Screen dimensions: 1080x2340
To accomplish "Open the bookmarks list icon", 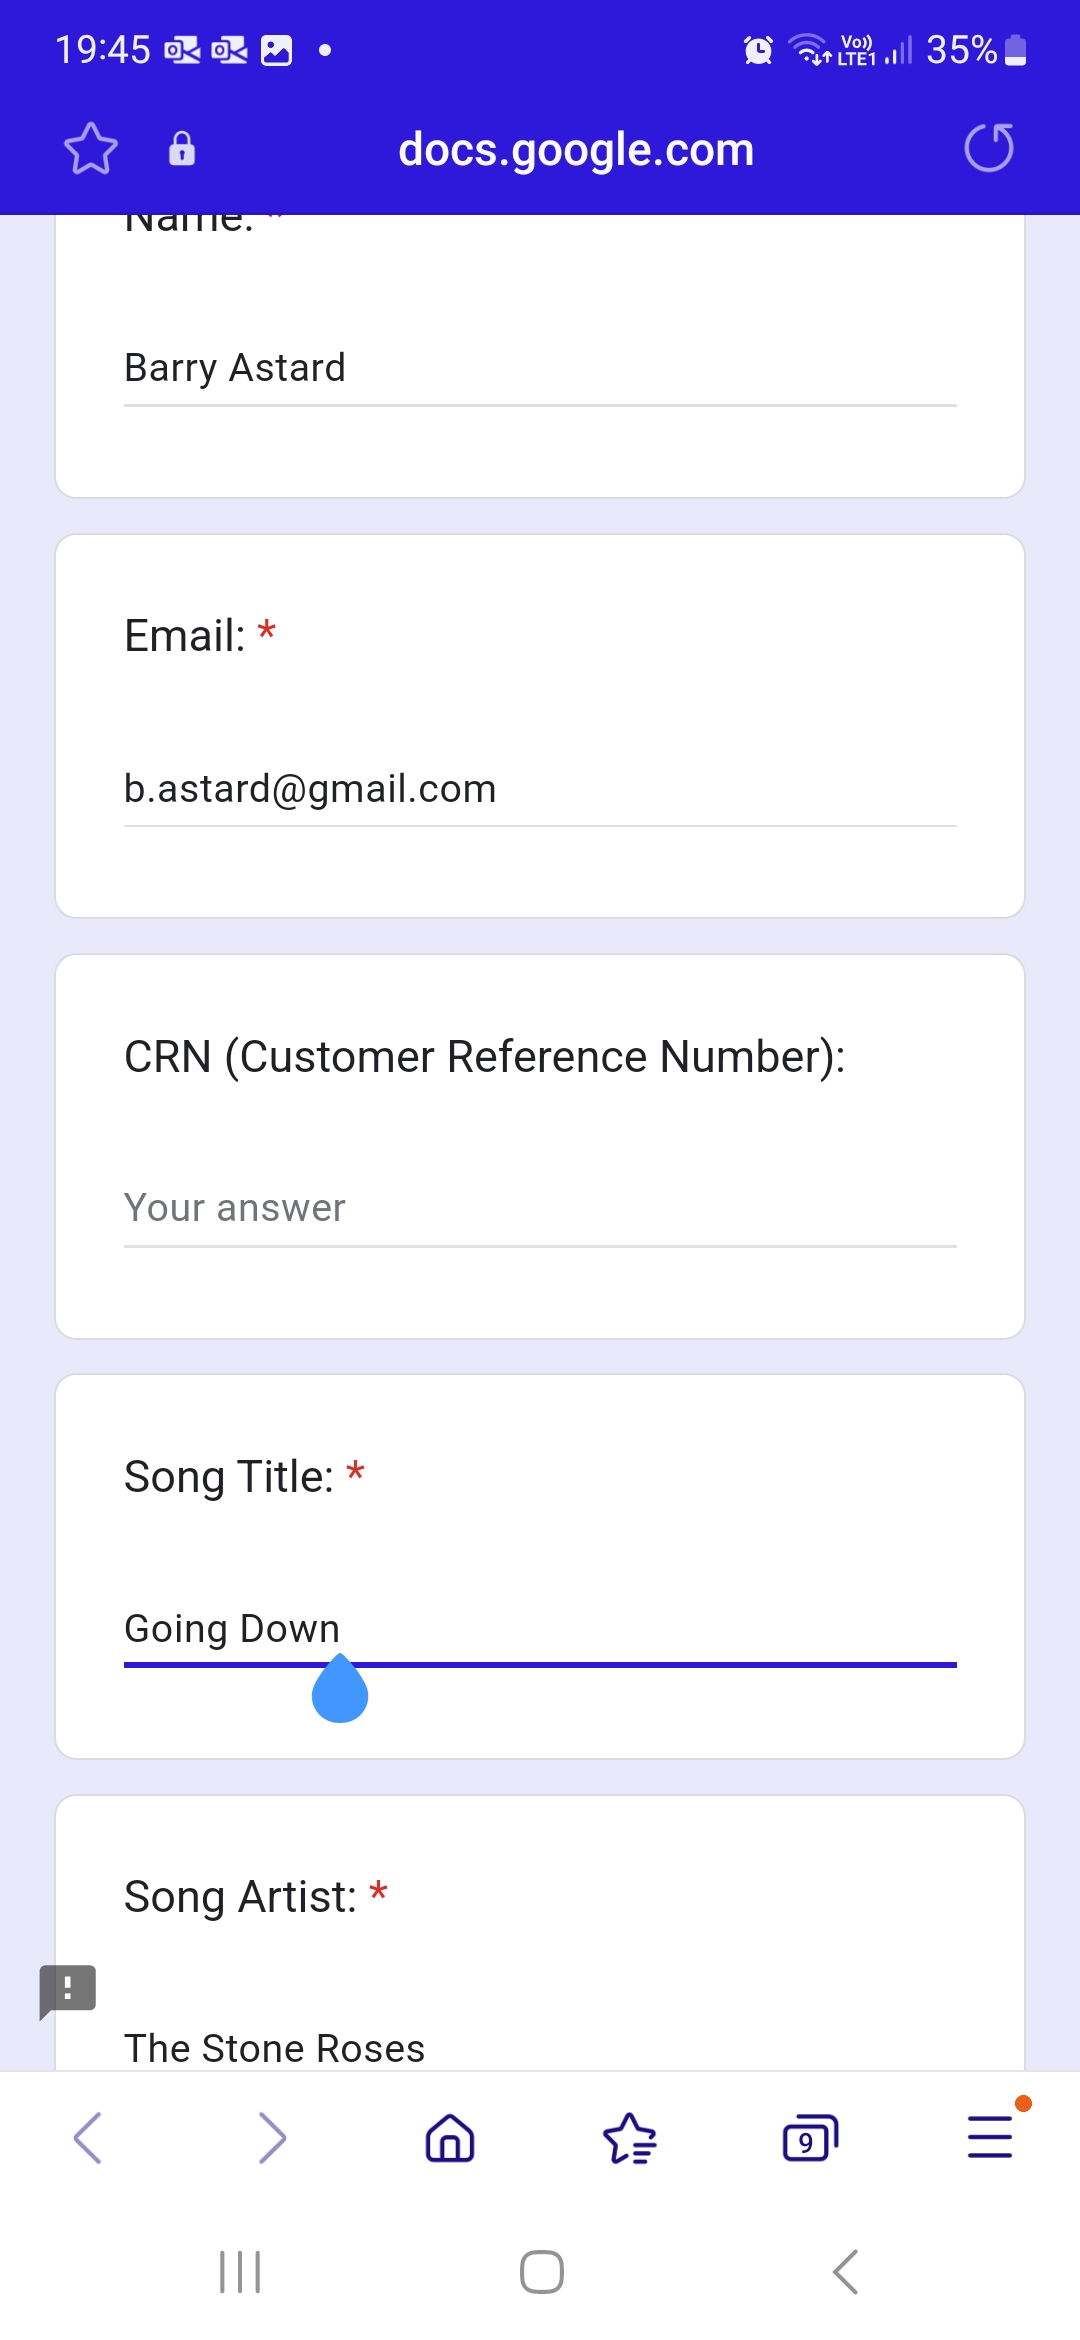I will pyautogui.click(x=630, y=2138).
